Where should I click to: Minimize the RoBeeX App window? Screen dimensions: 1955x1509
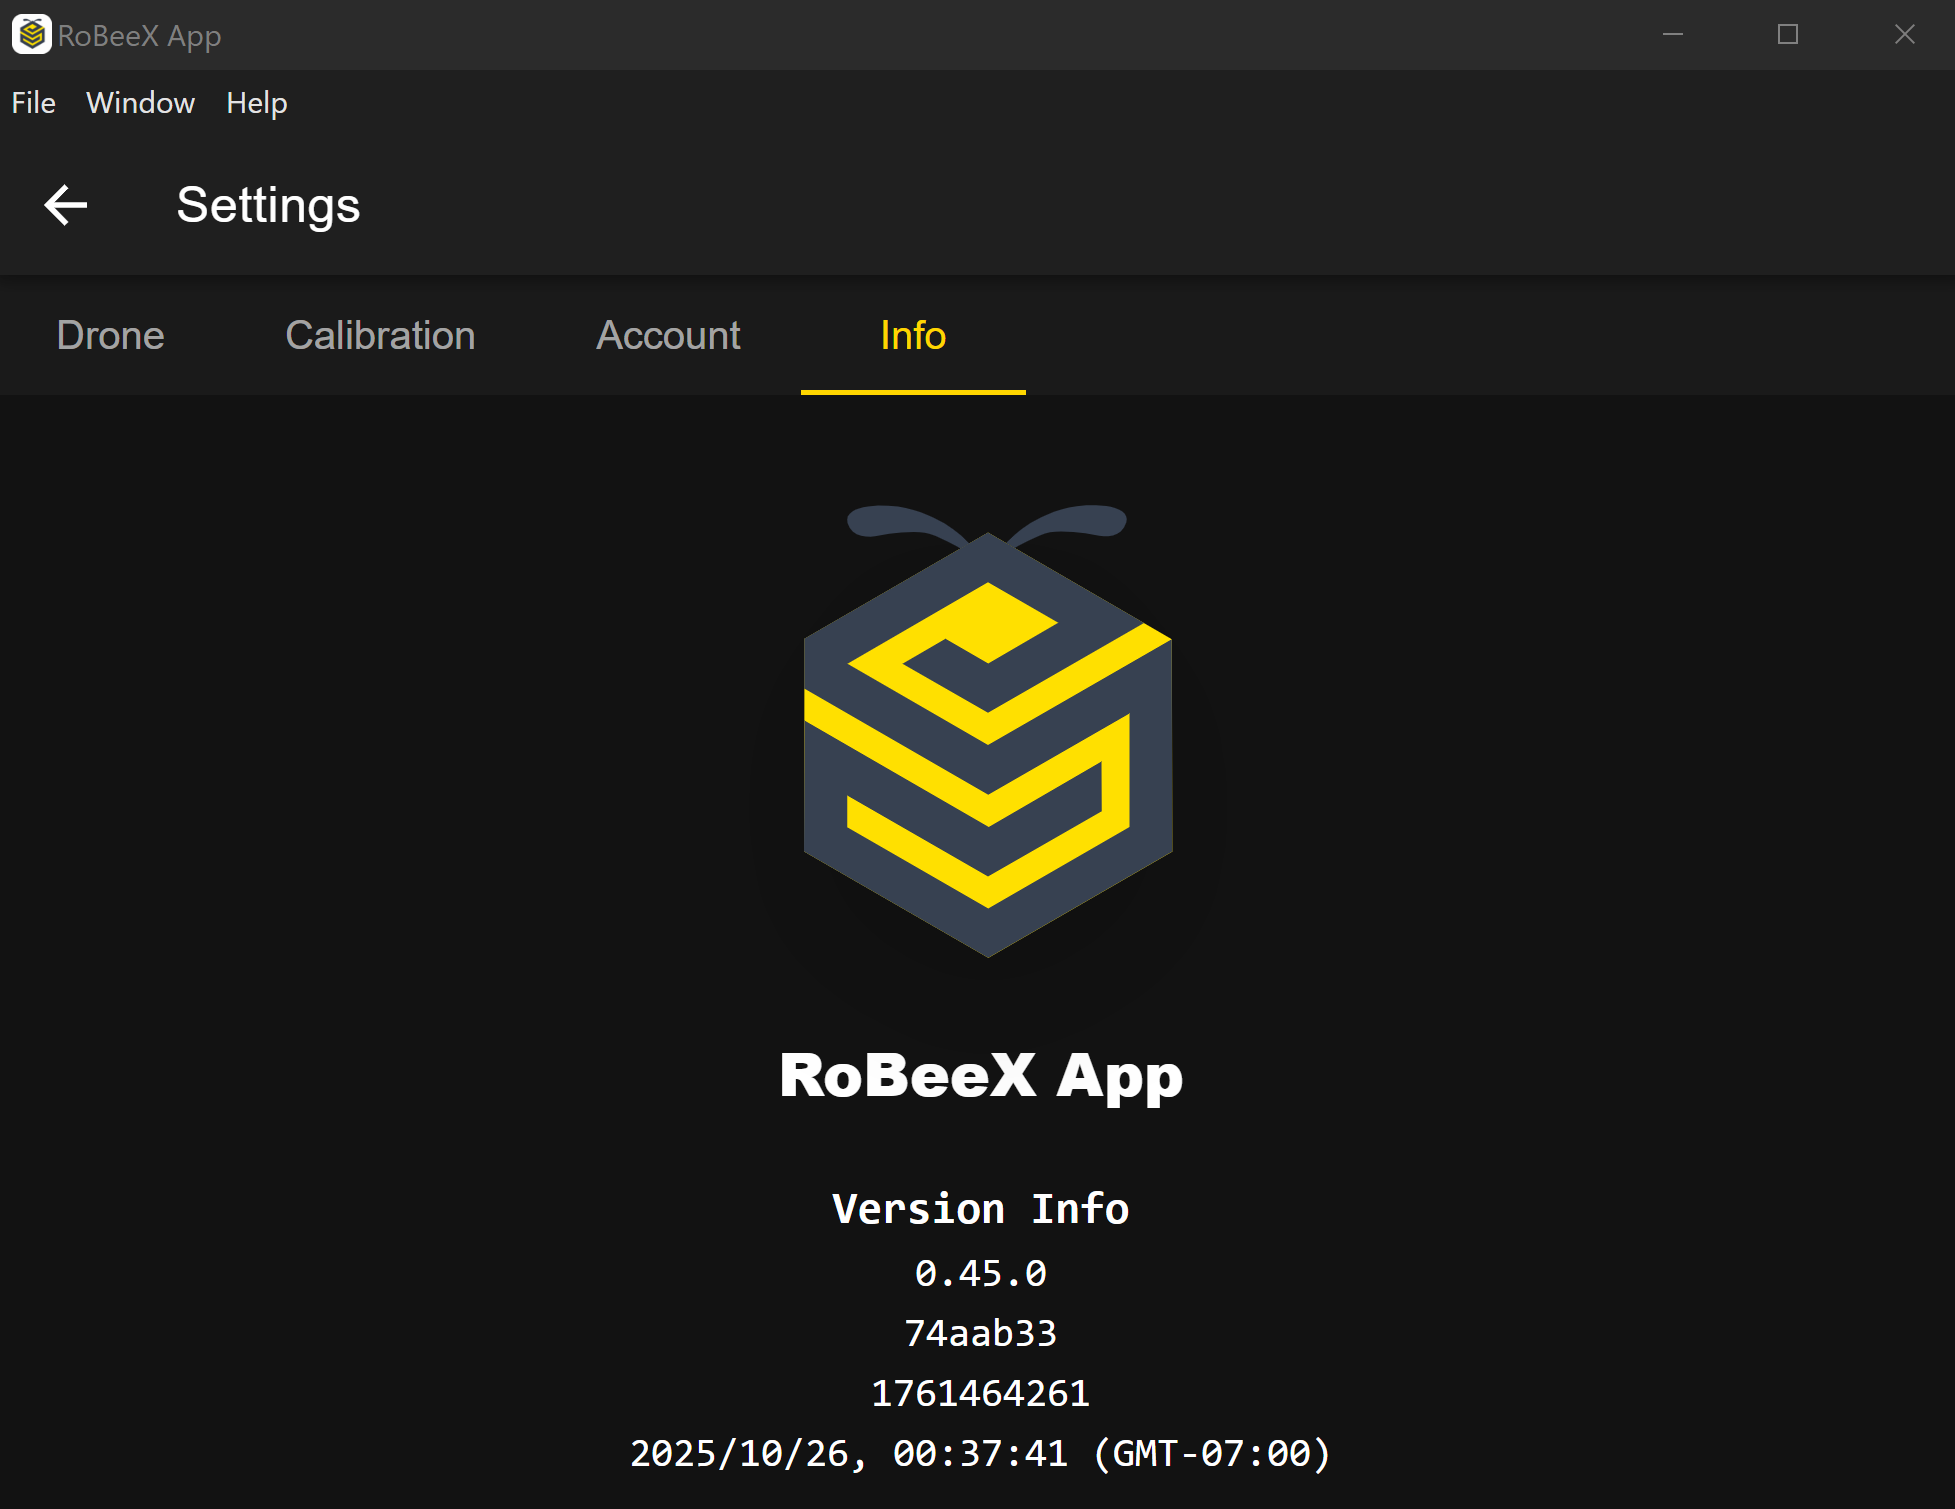click(1673, 35)
